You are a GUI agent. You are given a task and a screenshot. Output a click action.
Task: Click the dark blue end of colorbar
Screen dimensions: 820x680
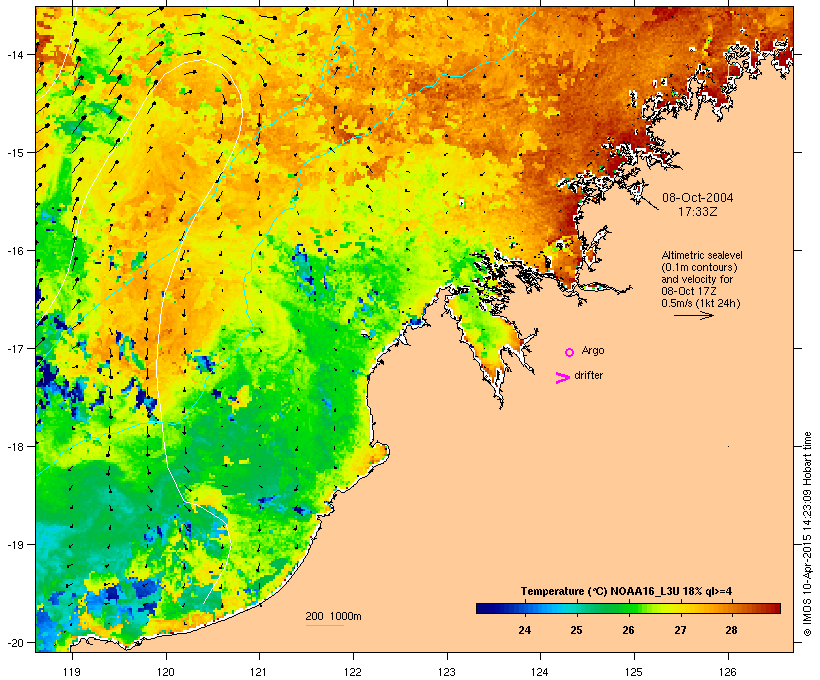(484, 608)
